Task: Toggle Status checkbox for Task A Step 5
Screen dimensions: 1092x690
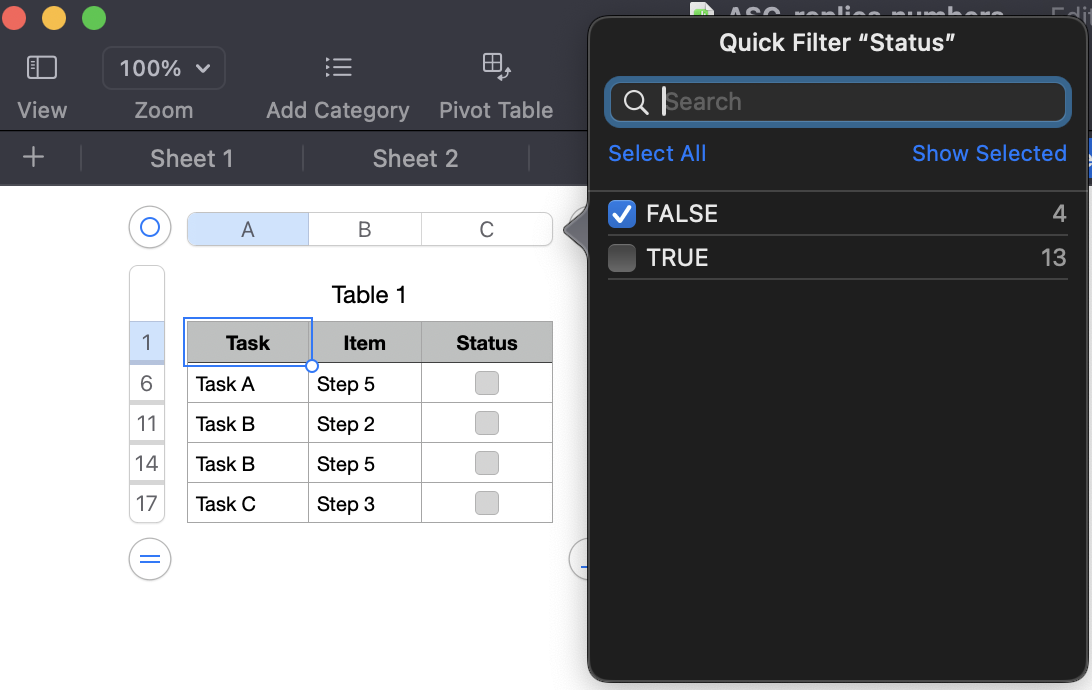Action: click(x=486, y=383)
